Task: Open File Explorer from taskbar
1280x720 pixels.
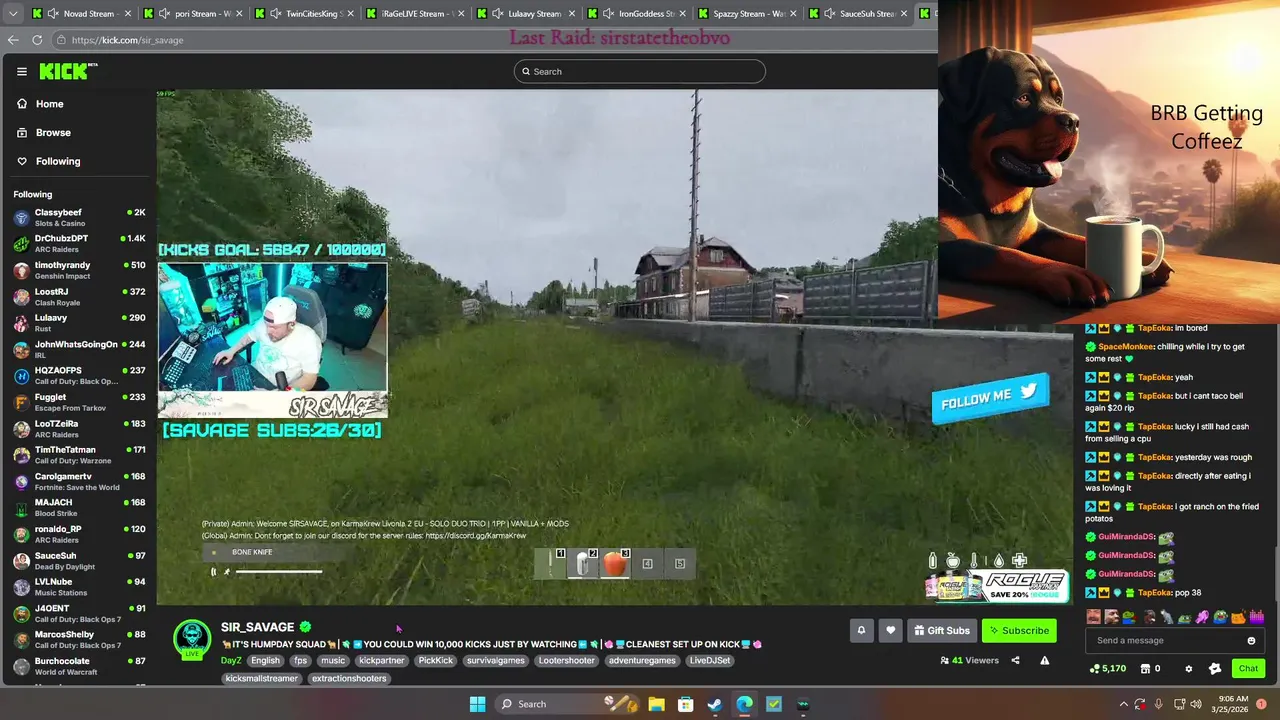Action: click(656, 704)
